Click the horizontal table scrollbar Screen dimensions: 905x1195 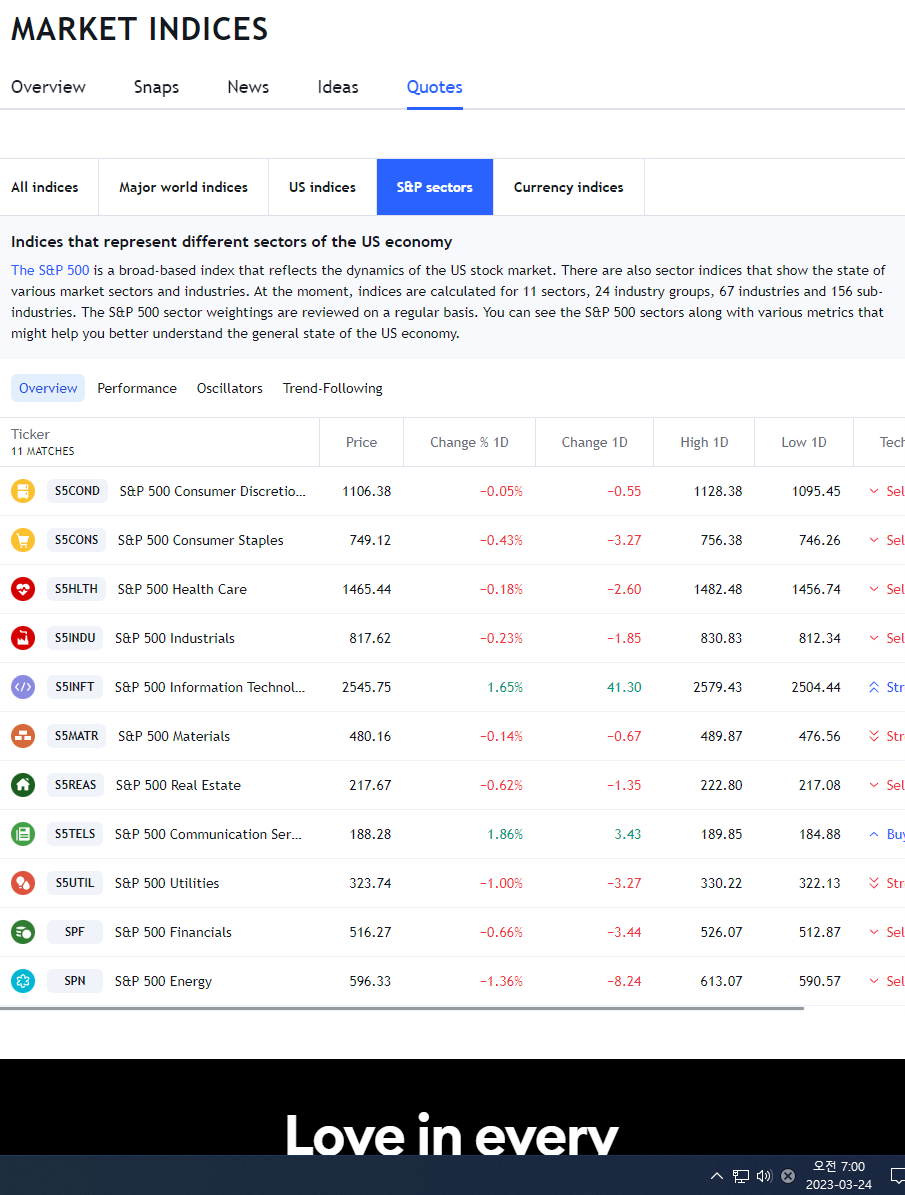pyautogui.click(x=402, y=1008)
